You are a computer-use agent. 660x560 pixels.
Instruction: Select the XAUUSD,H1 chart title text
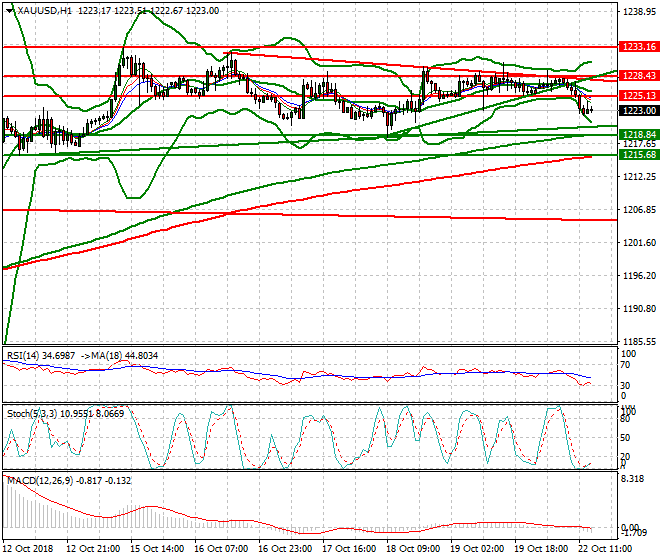[45, 11]
